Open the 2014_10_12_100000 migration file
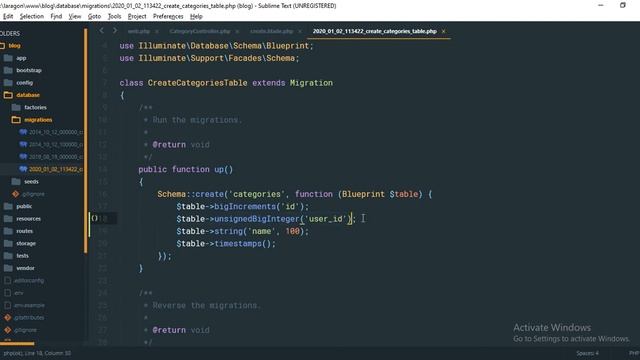Image resolution: width=640 pixels, height=360 pixels. pos(56,144)
